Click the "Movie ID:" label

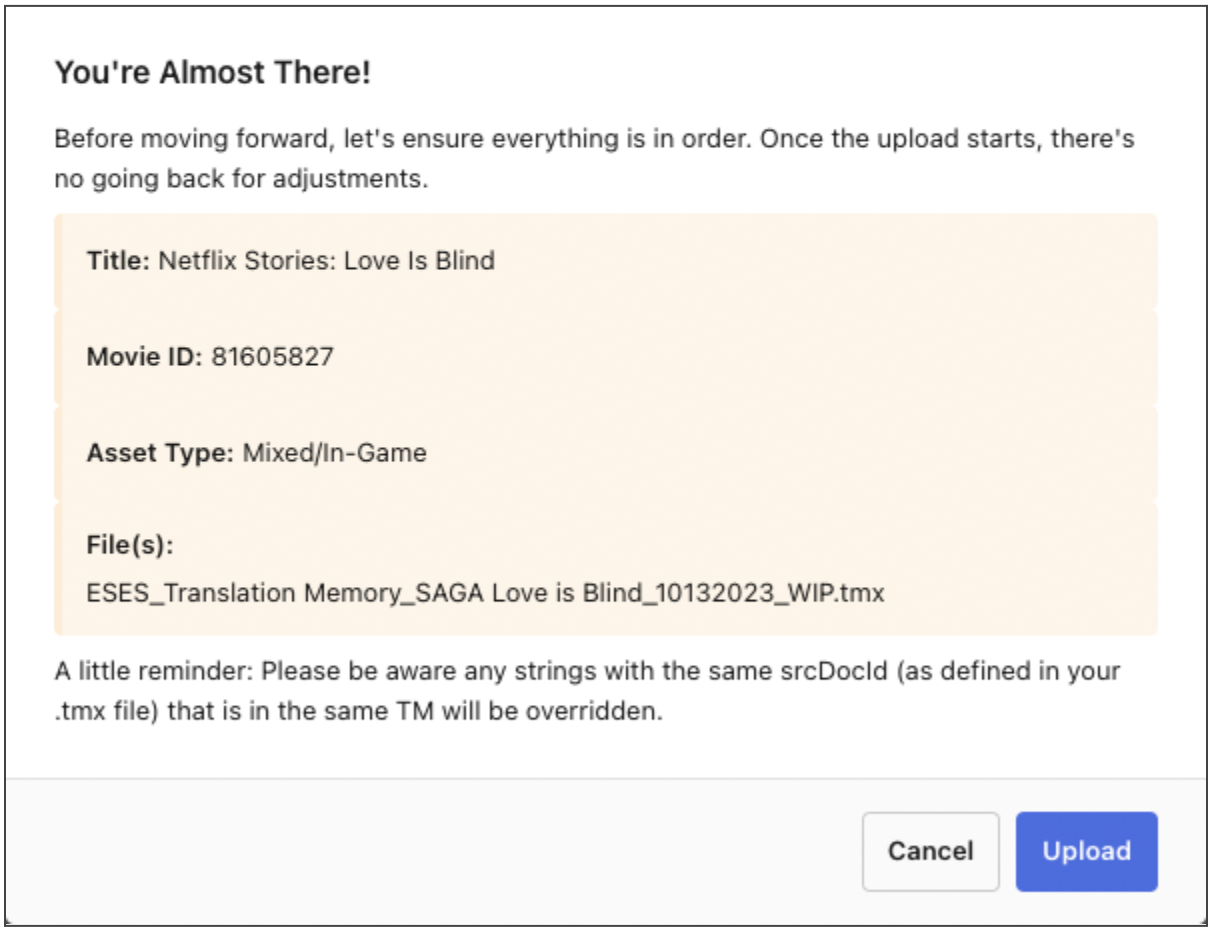pos(145,357)
